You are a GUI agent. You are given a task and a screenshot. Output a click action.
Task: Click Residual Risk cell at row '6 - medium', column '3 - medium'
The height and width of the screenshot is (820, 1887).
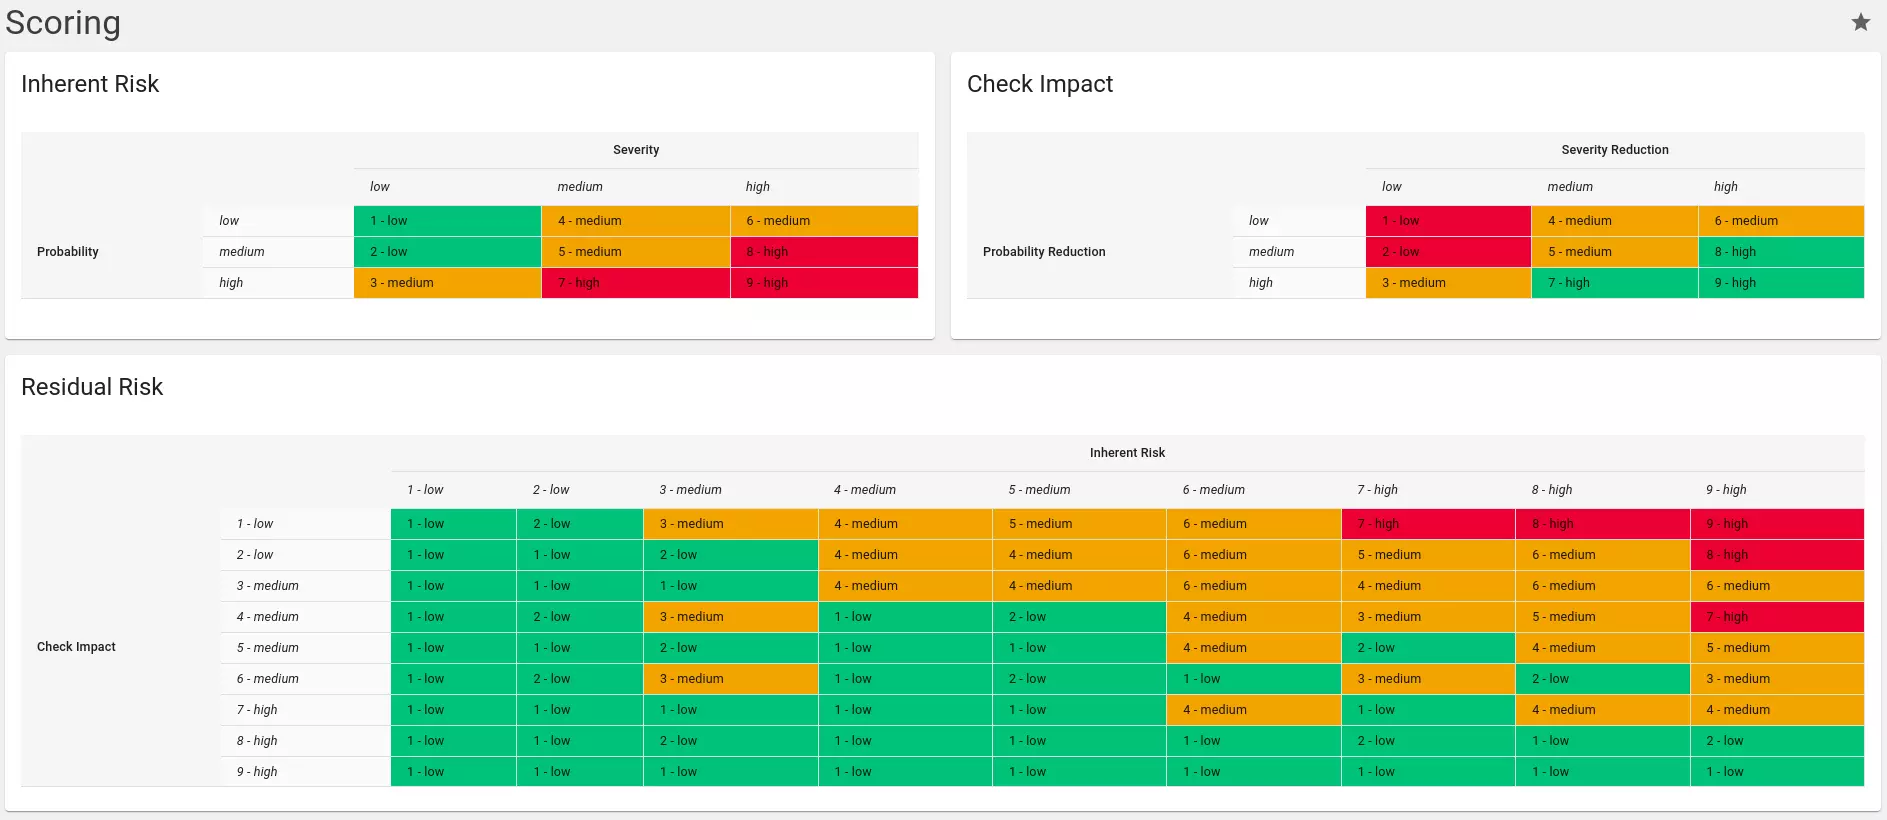730,679
